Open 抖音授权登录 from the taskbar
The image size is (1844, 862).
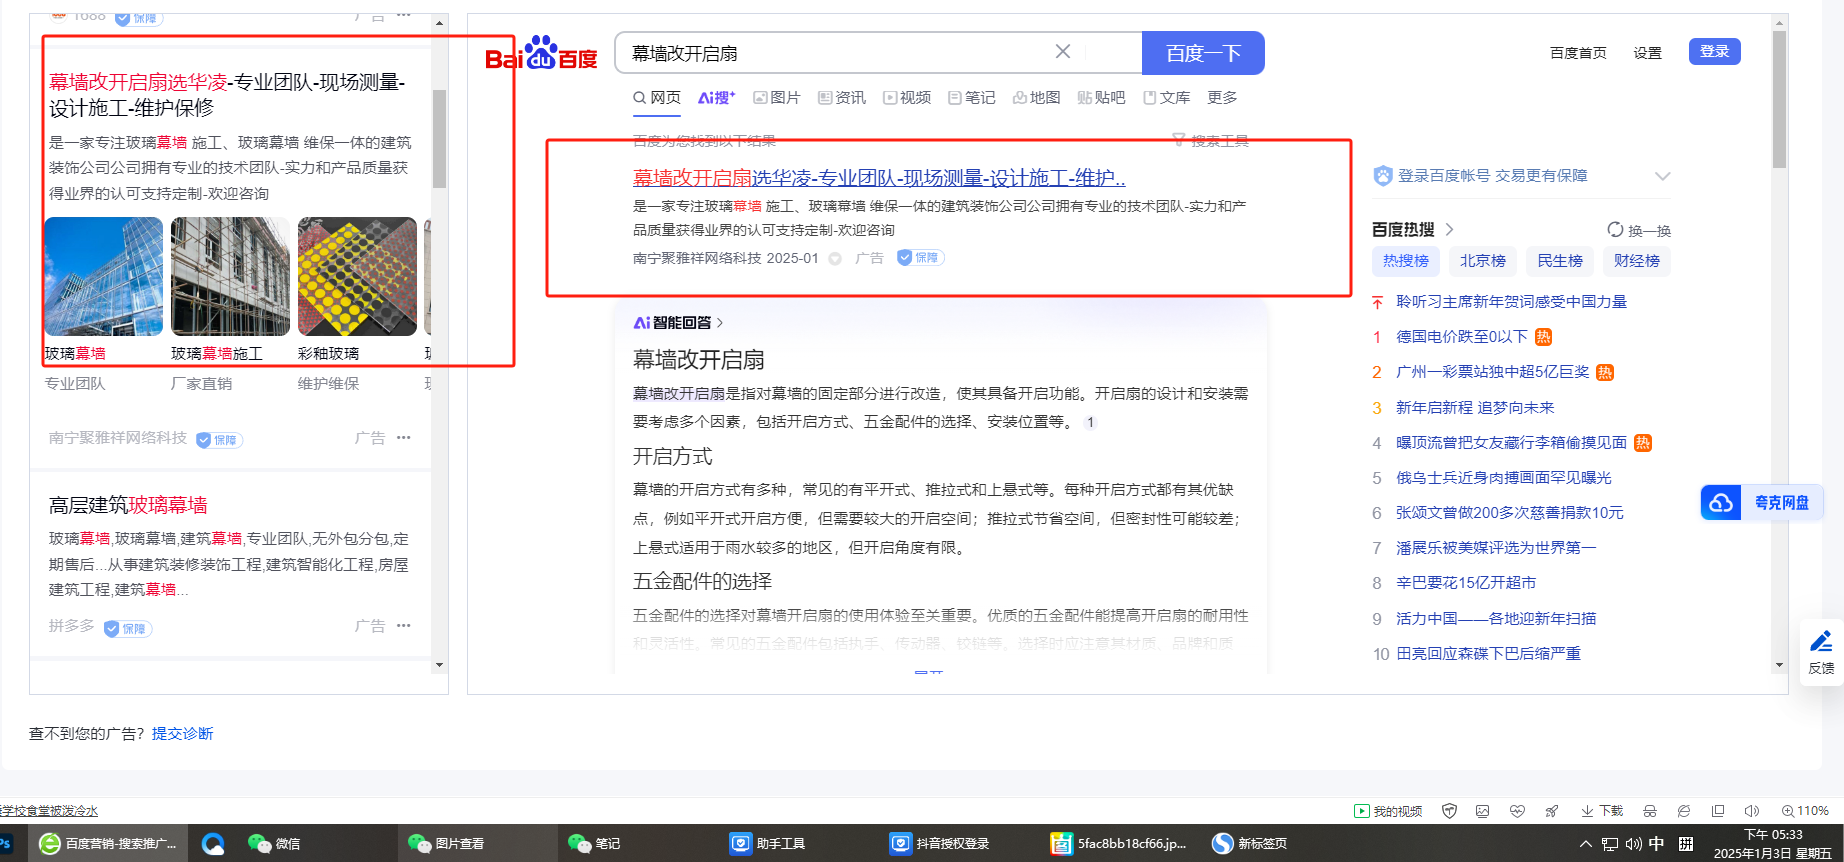point(940,843)
